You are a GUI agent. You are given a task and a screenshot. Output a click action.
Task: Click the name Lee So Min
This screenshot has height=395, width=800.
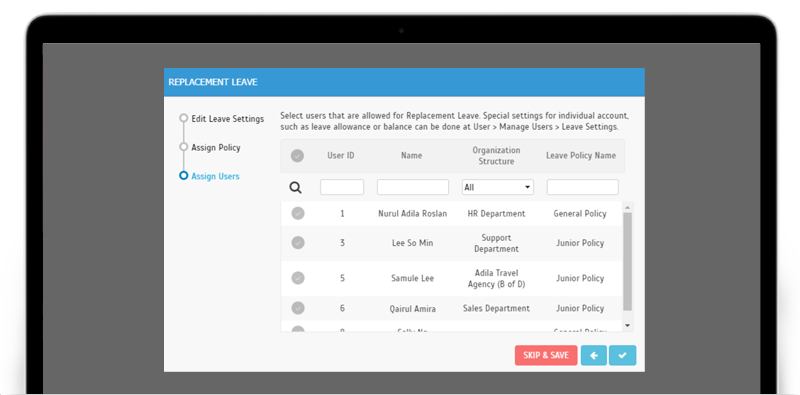click(x=412, y=243)
